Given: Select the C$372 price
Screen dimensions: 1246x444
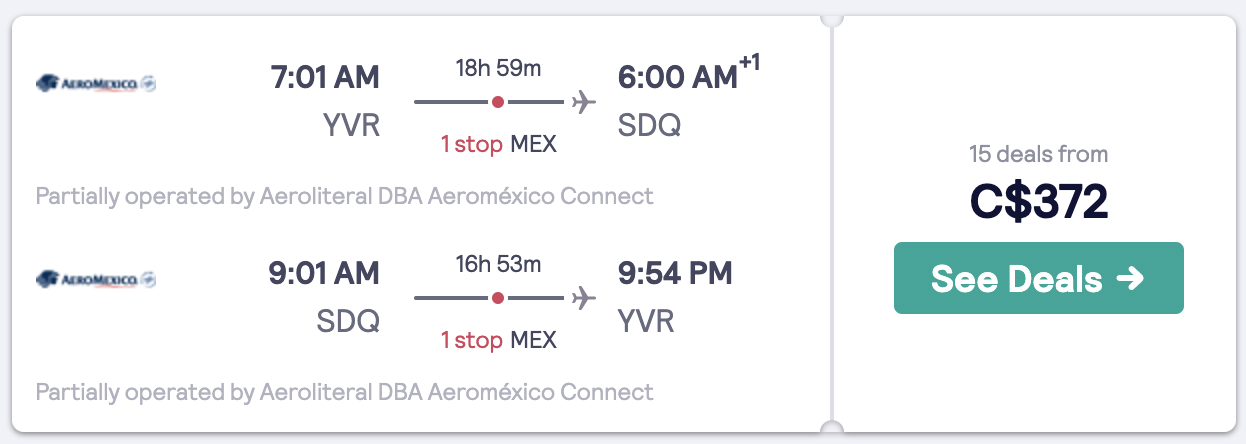Looking at the screenshot, I should [1038, 202].
